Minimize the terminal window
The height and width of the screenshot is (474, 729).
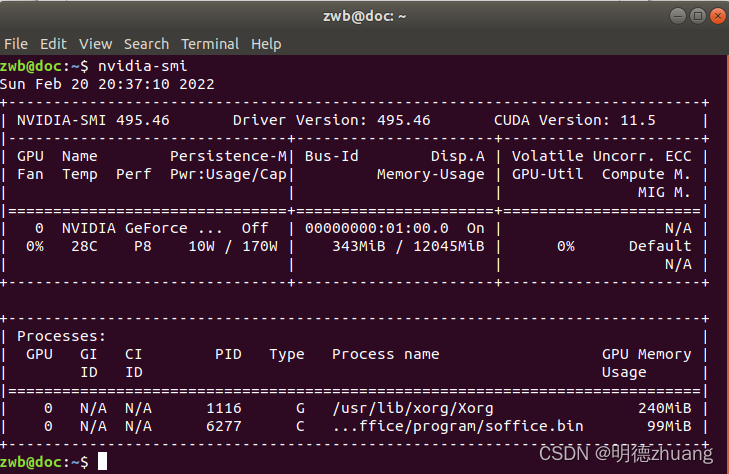point(678,16)
